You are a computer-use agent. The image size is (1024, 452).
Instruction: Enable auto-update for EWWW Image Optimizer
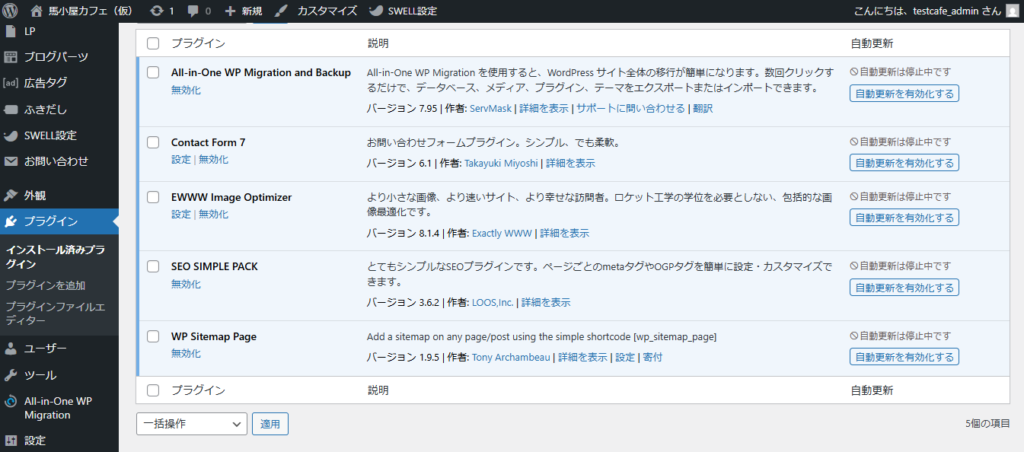pyautogui.click(x=904, y=218)
